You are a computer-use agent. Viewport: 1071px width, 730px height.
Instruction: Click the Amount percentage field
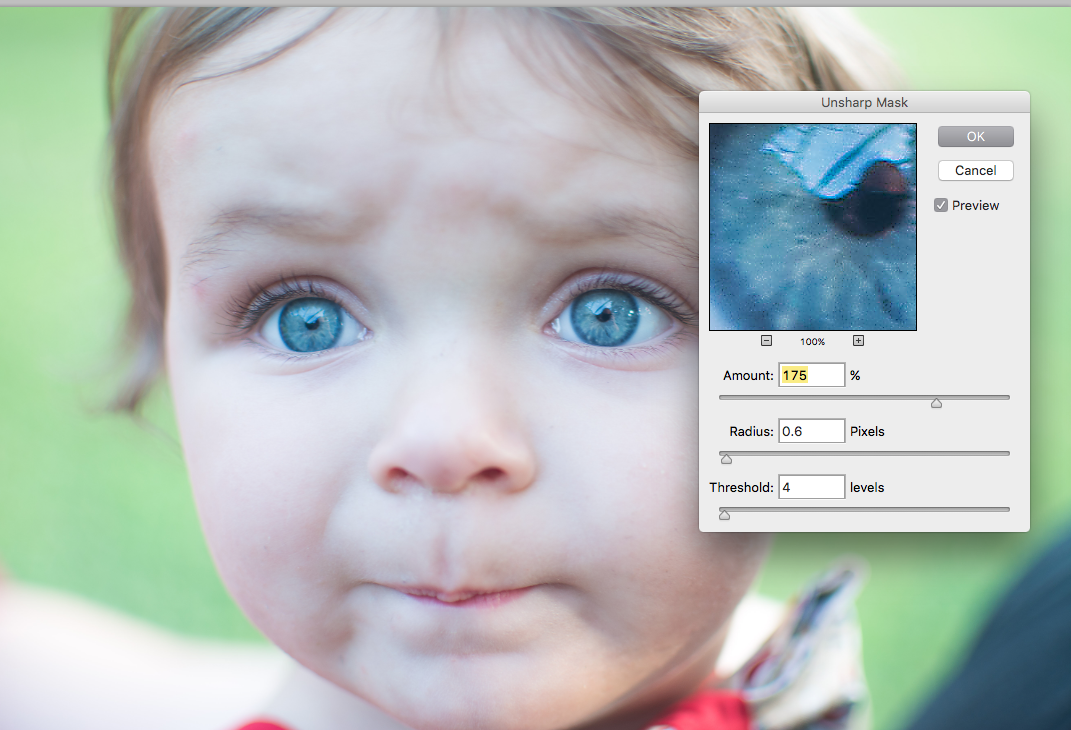811,375
